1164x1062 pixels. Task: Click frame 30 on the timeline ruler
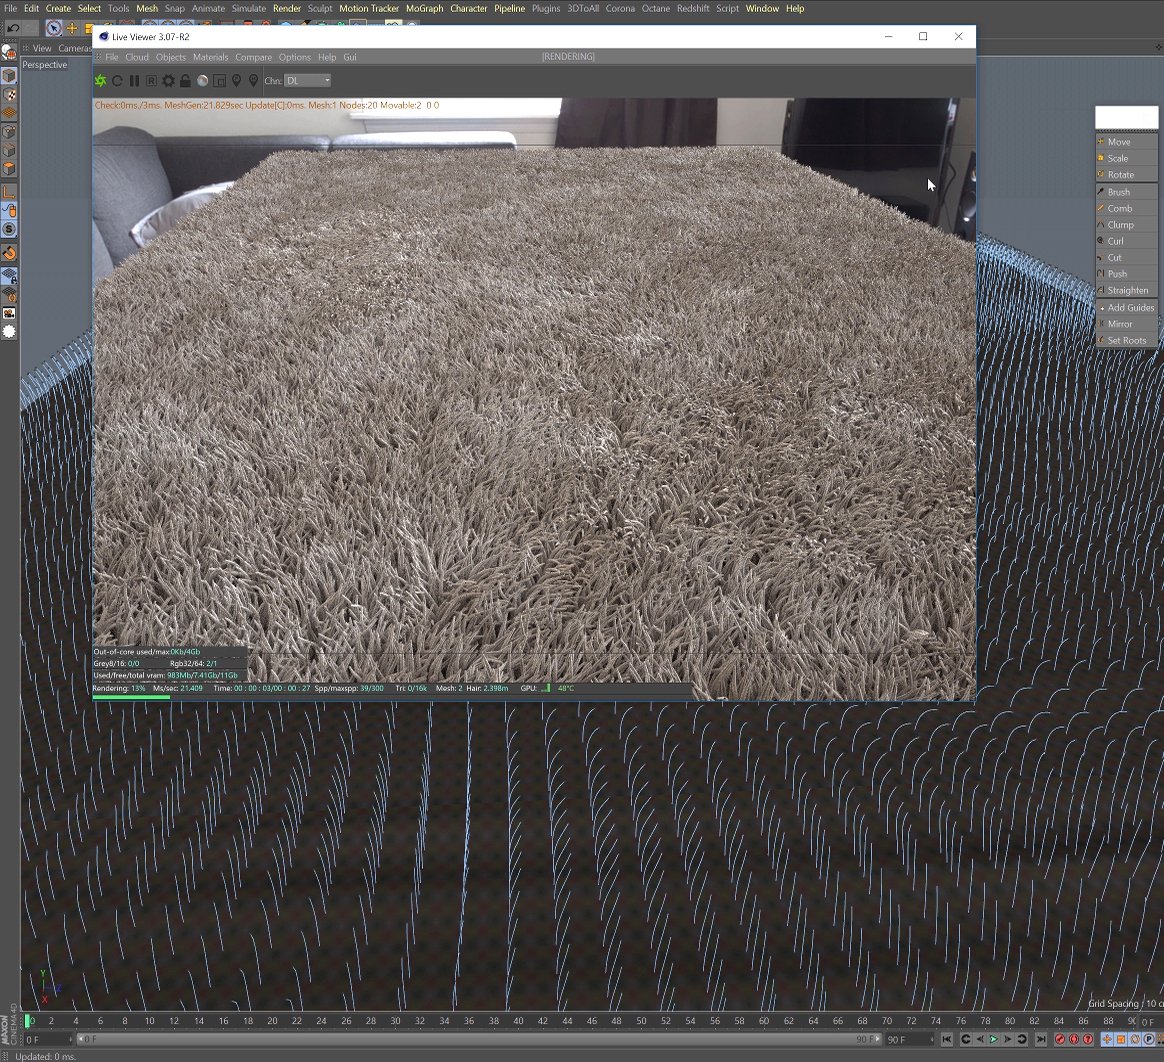395,1020
